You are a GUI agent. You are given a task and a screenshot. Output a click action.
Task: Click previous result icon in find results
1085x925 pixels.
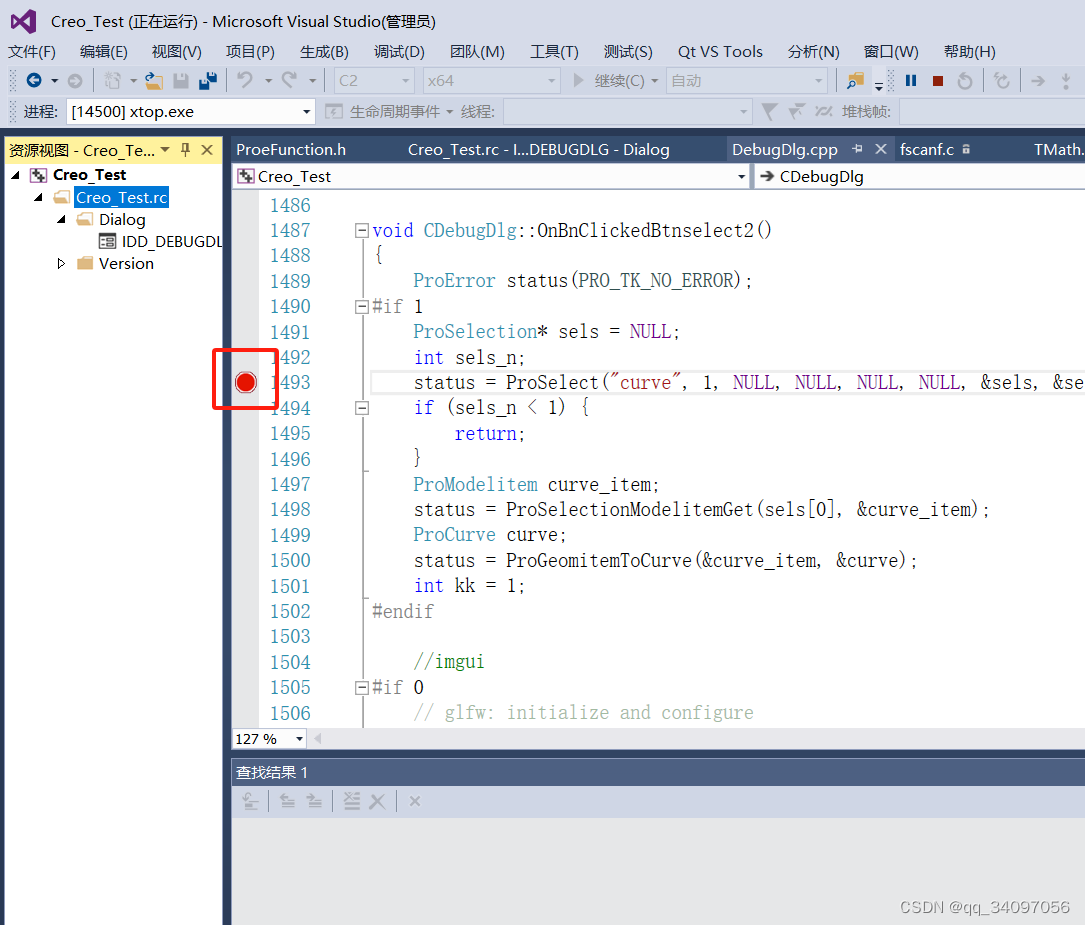click(287, 801)
